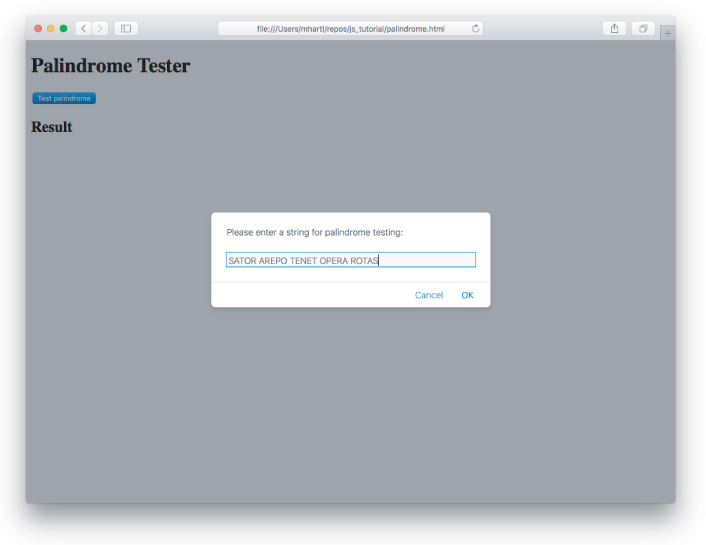Reload the palindrome.html page
This screenshot has width=706, height=545.
tap(475, 28)
